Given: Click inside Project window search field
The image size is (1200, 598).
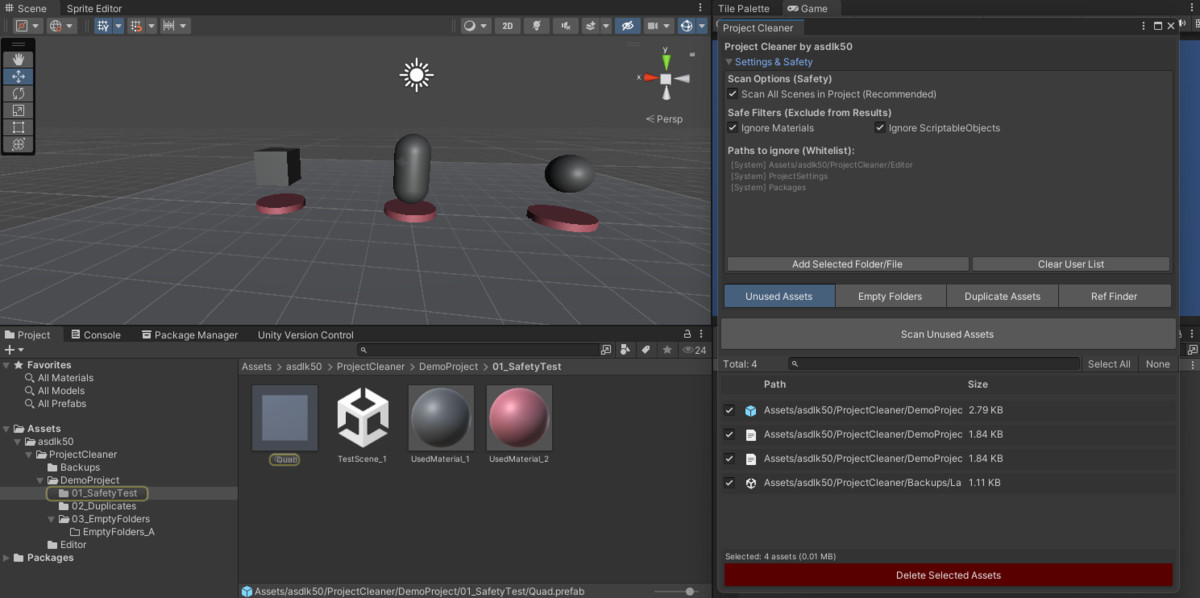Looking at the screenshot, I should click(x=477, y=350).
